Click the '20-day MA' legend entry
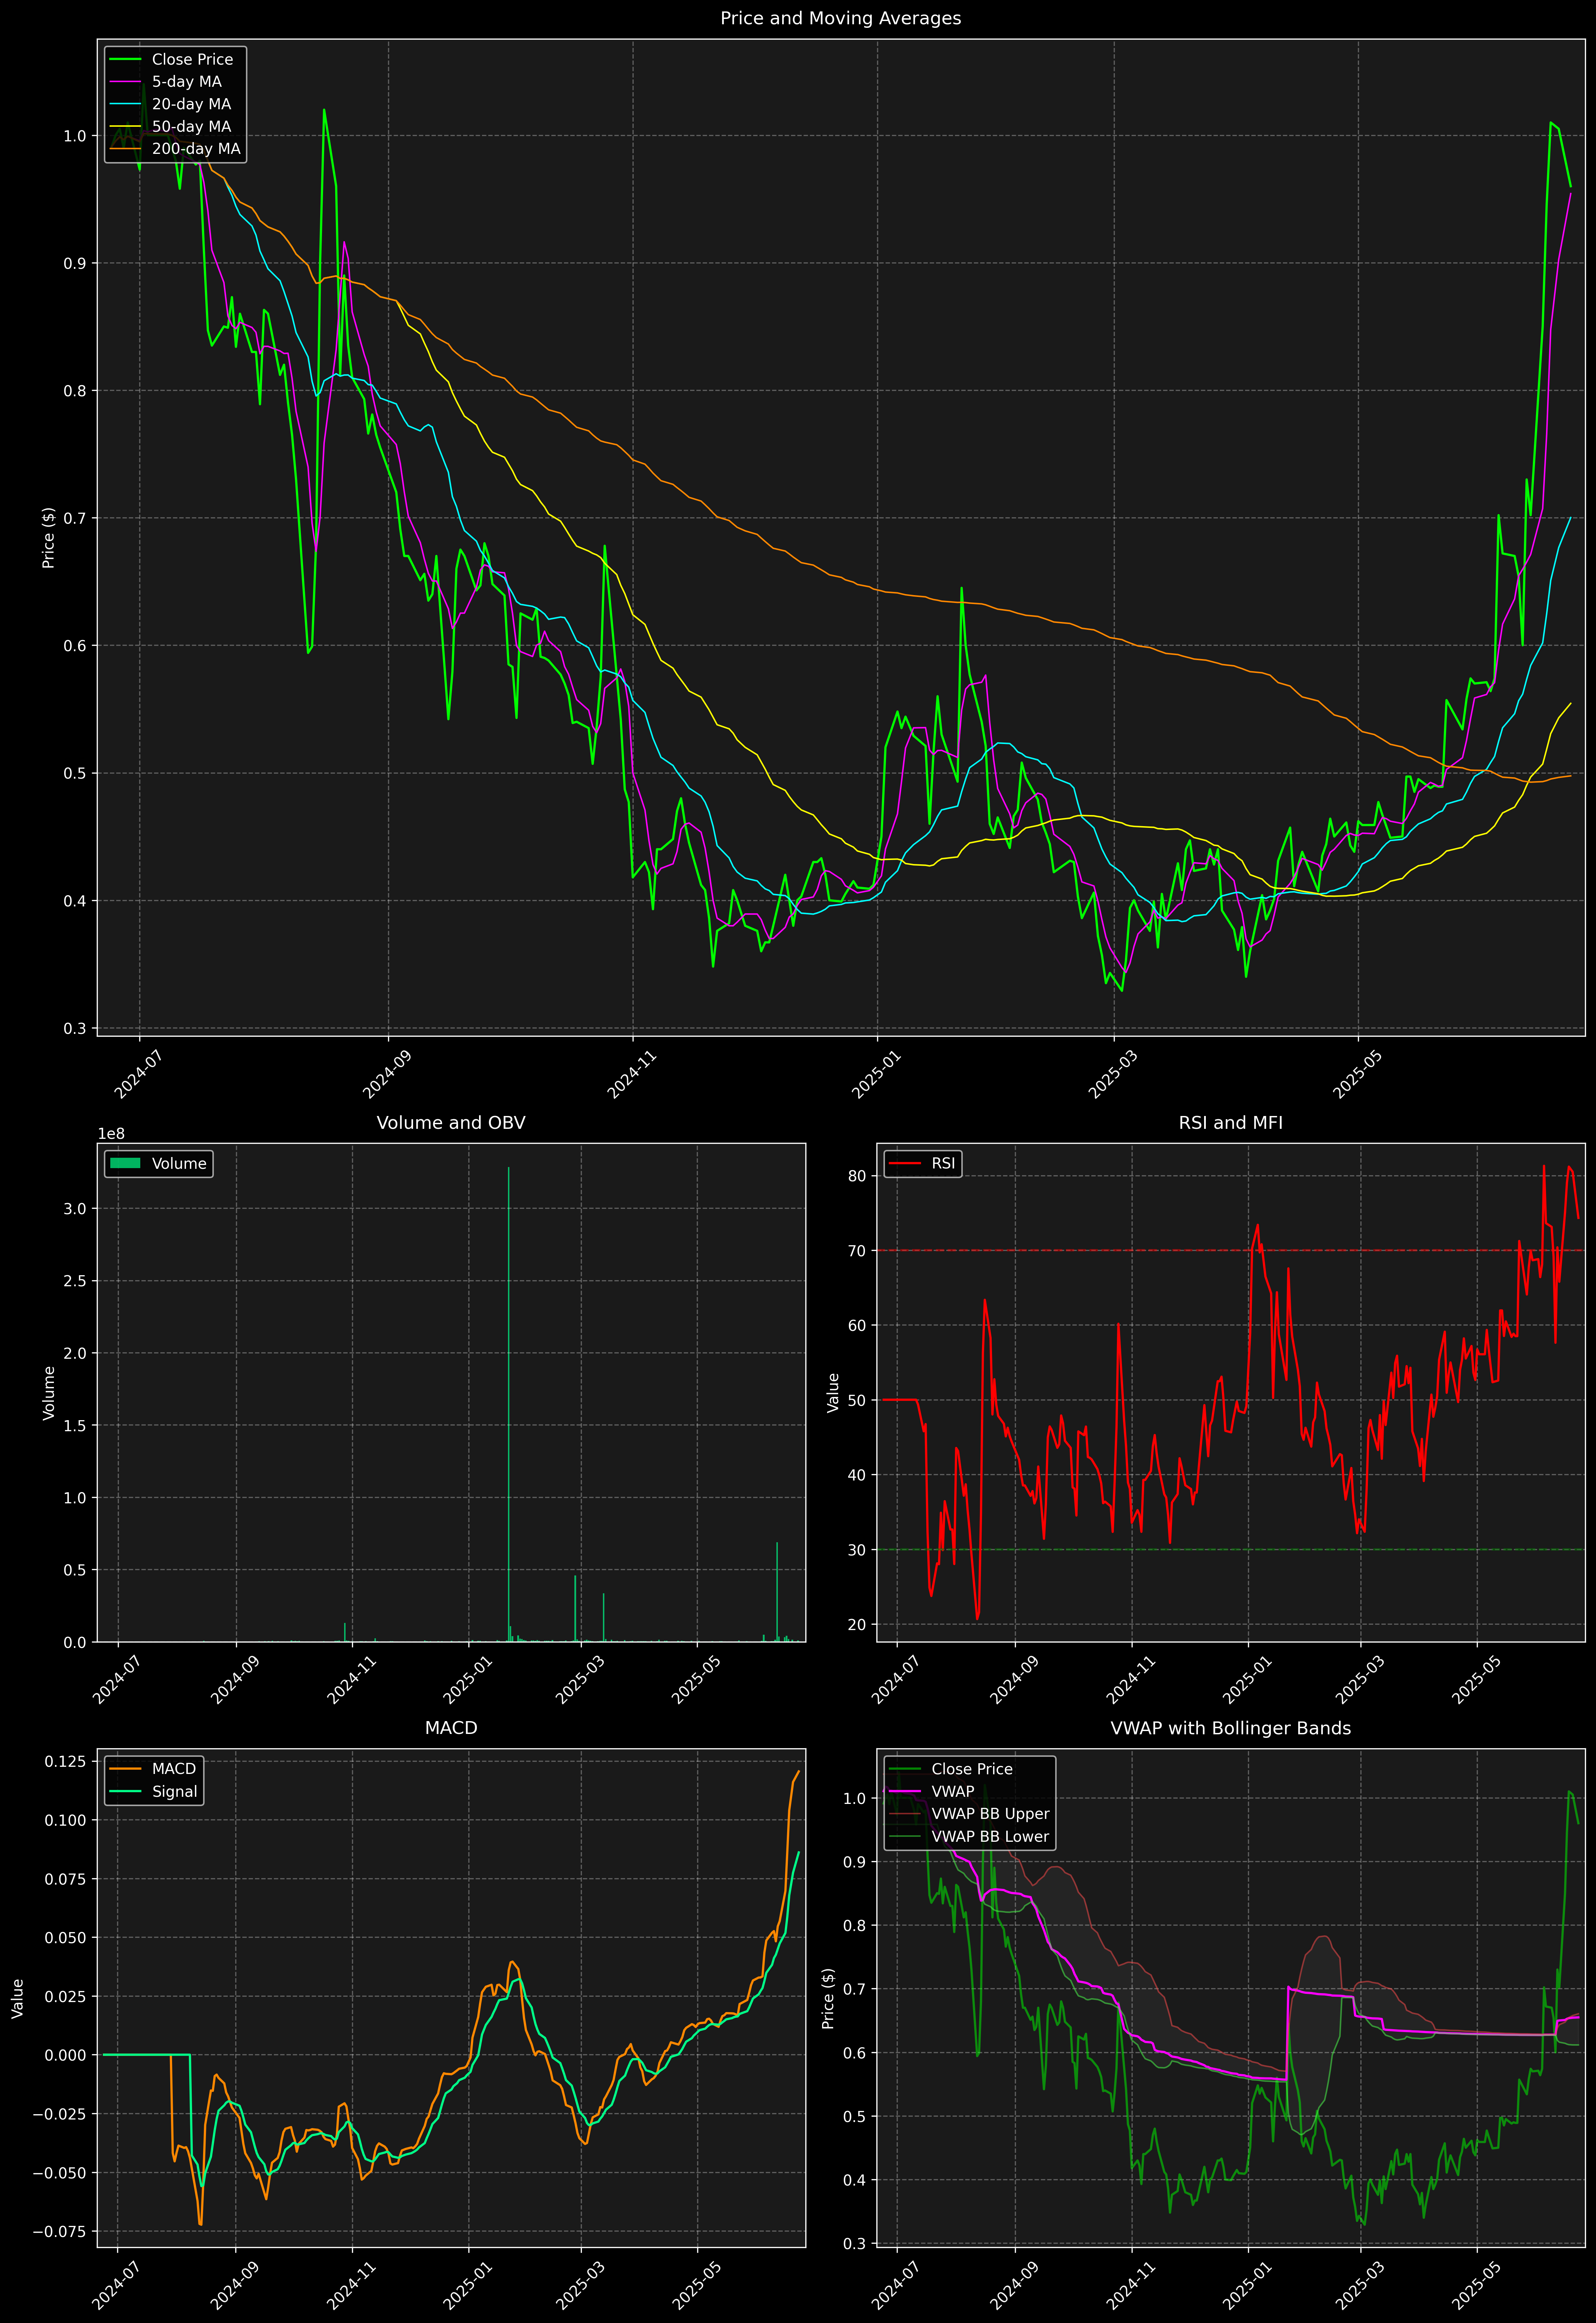The height and width of the screenshot is (2323, 1596). [191, 104]
